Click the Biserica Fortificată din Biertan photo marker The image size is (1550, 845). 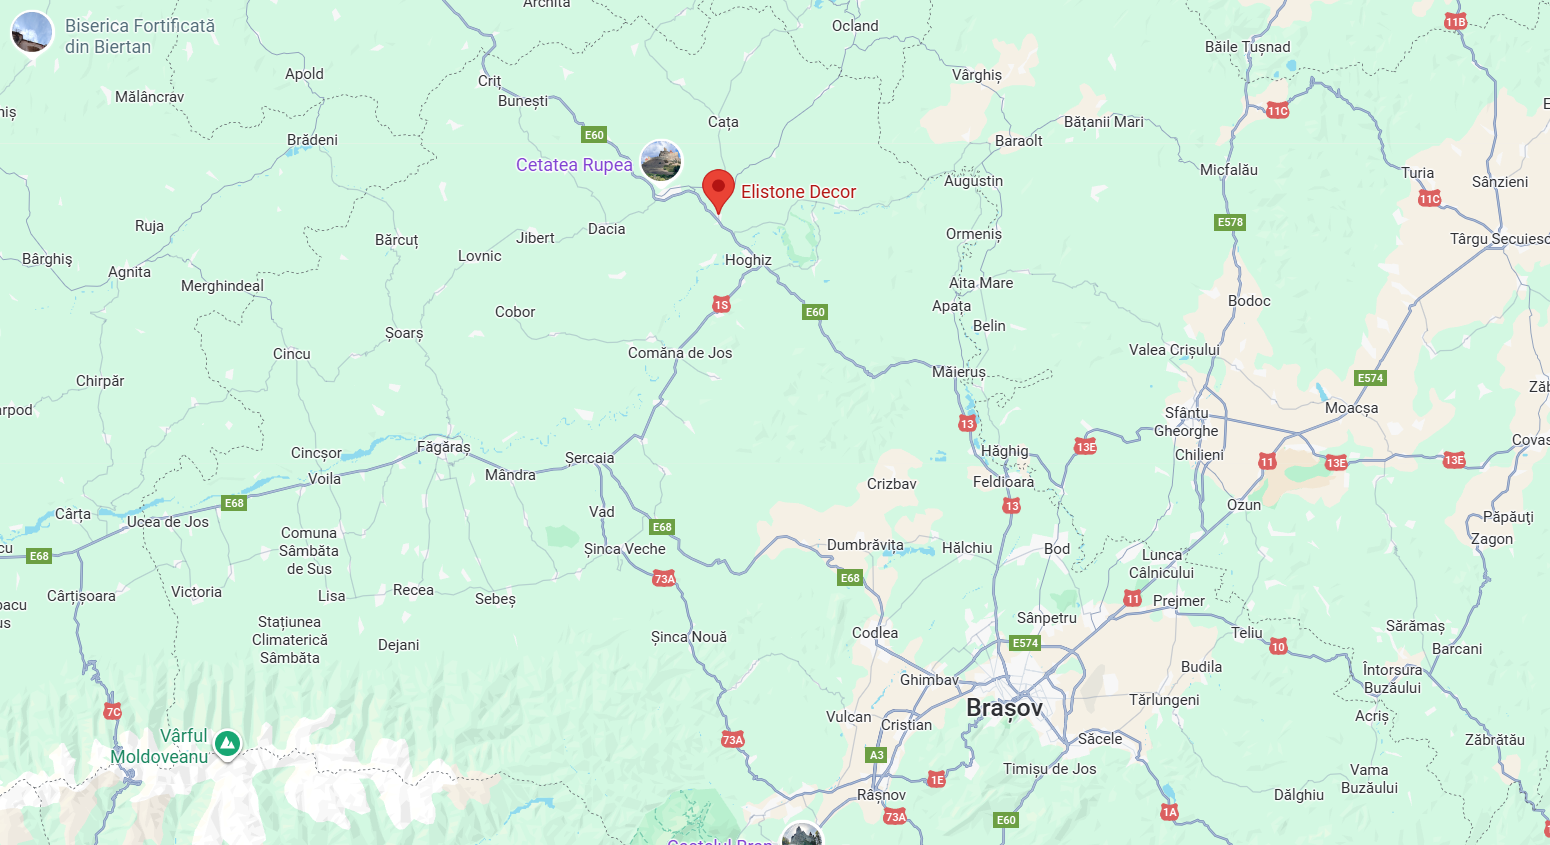tap(32, 33)
